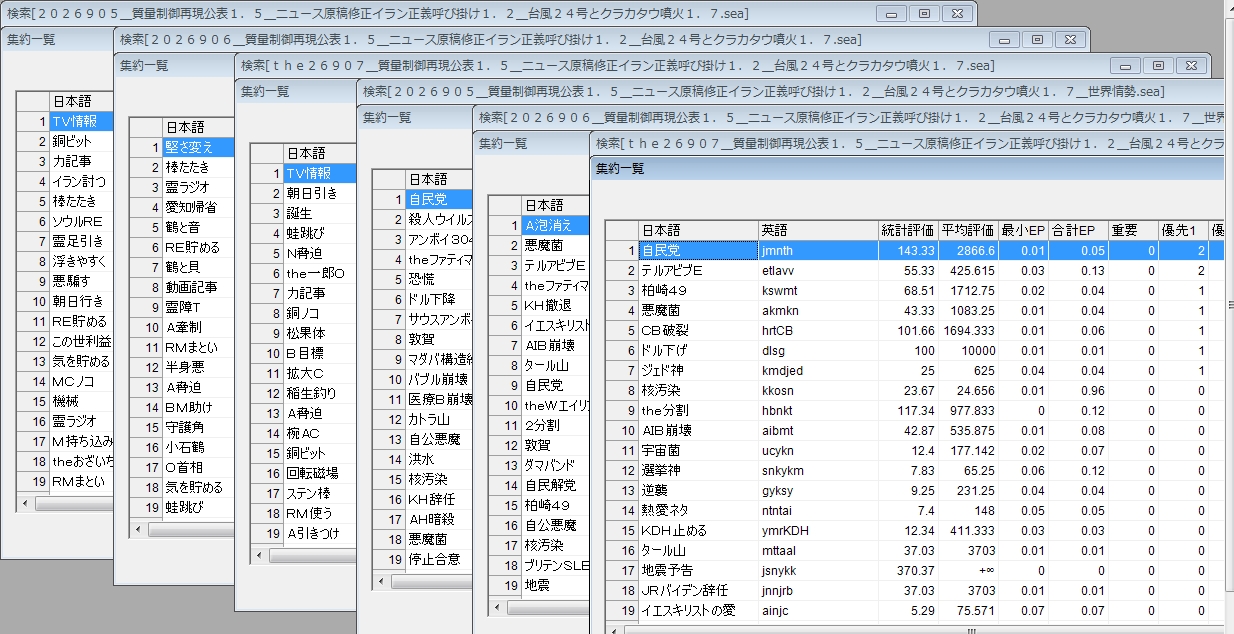Sort front table by 統計評価 column header
The image size is (1234, 634).
[x=908, y=230]
